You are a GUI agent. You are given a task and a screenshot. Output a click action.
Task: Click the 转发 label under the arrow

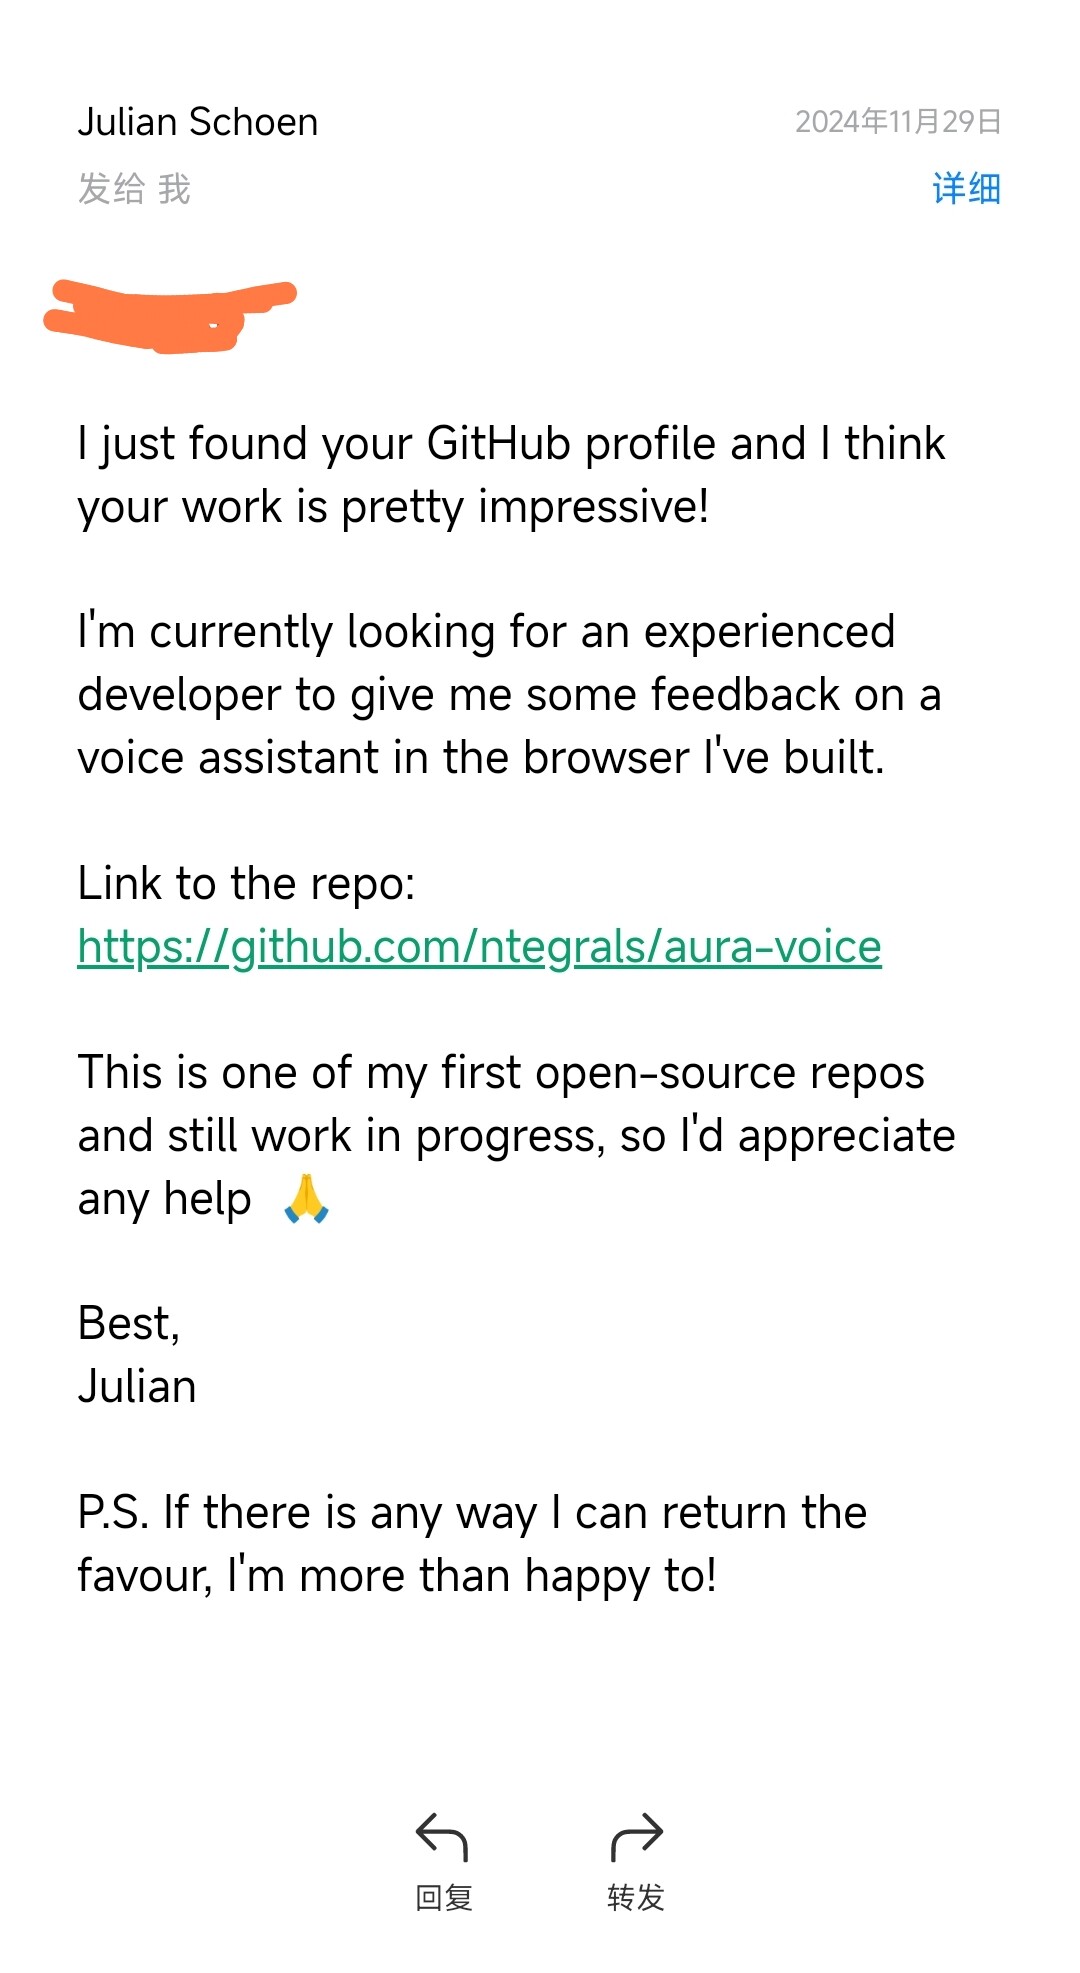[x=636, y=1897]
